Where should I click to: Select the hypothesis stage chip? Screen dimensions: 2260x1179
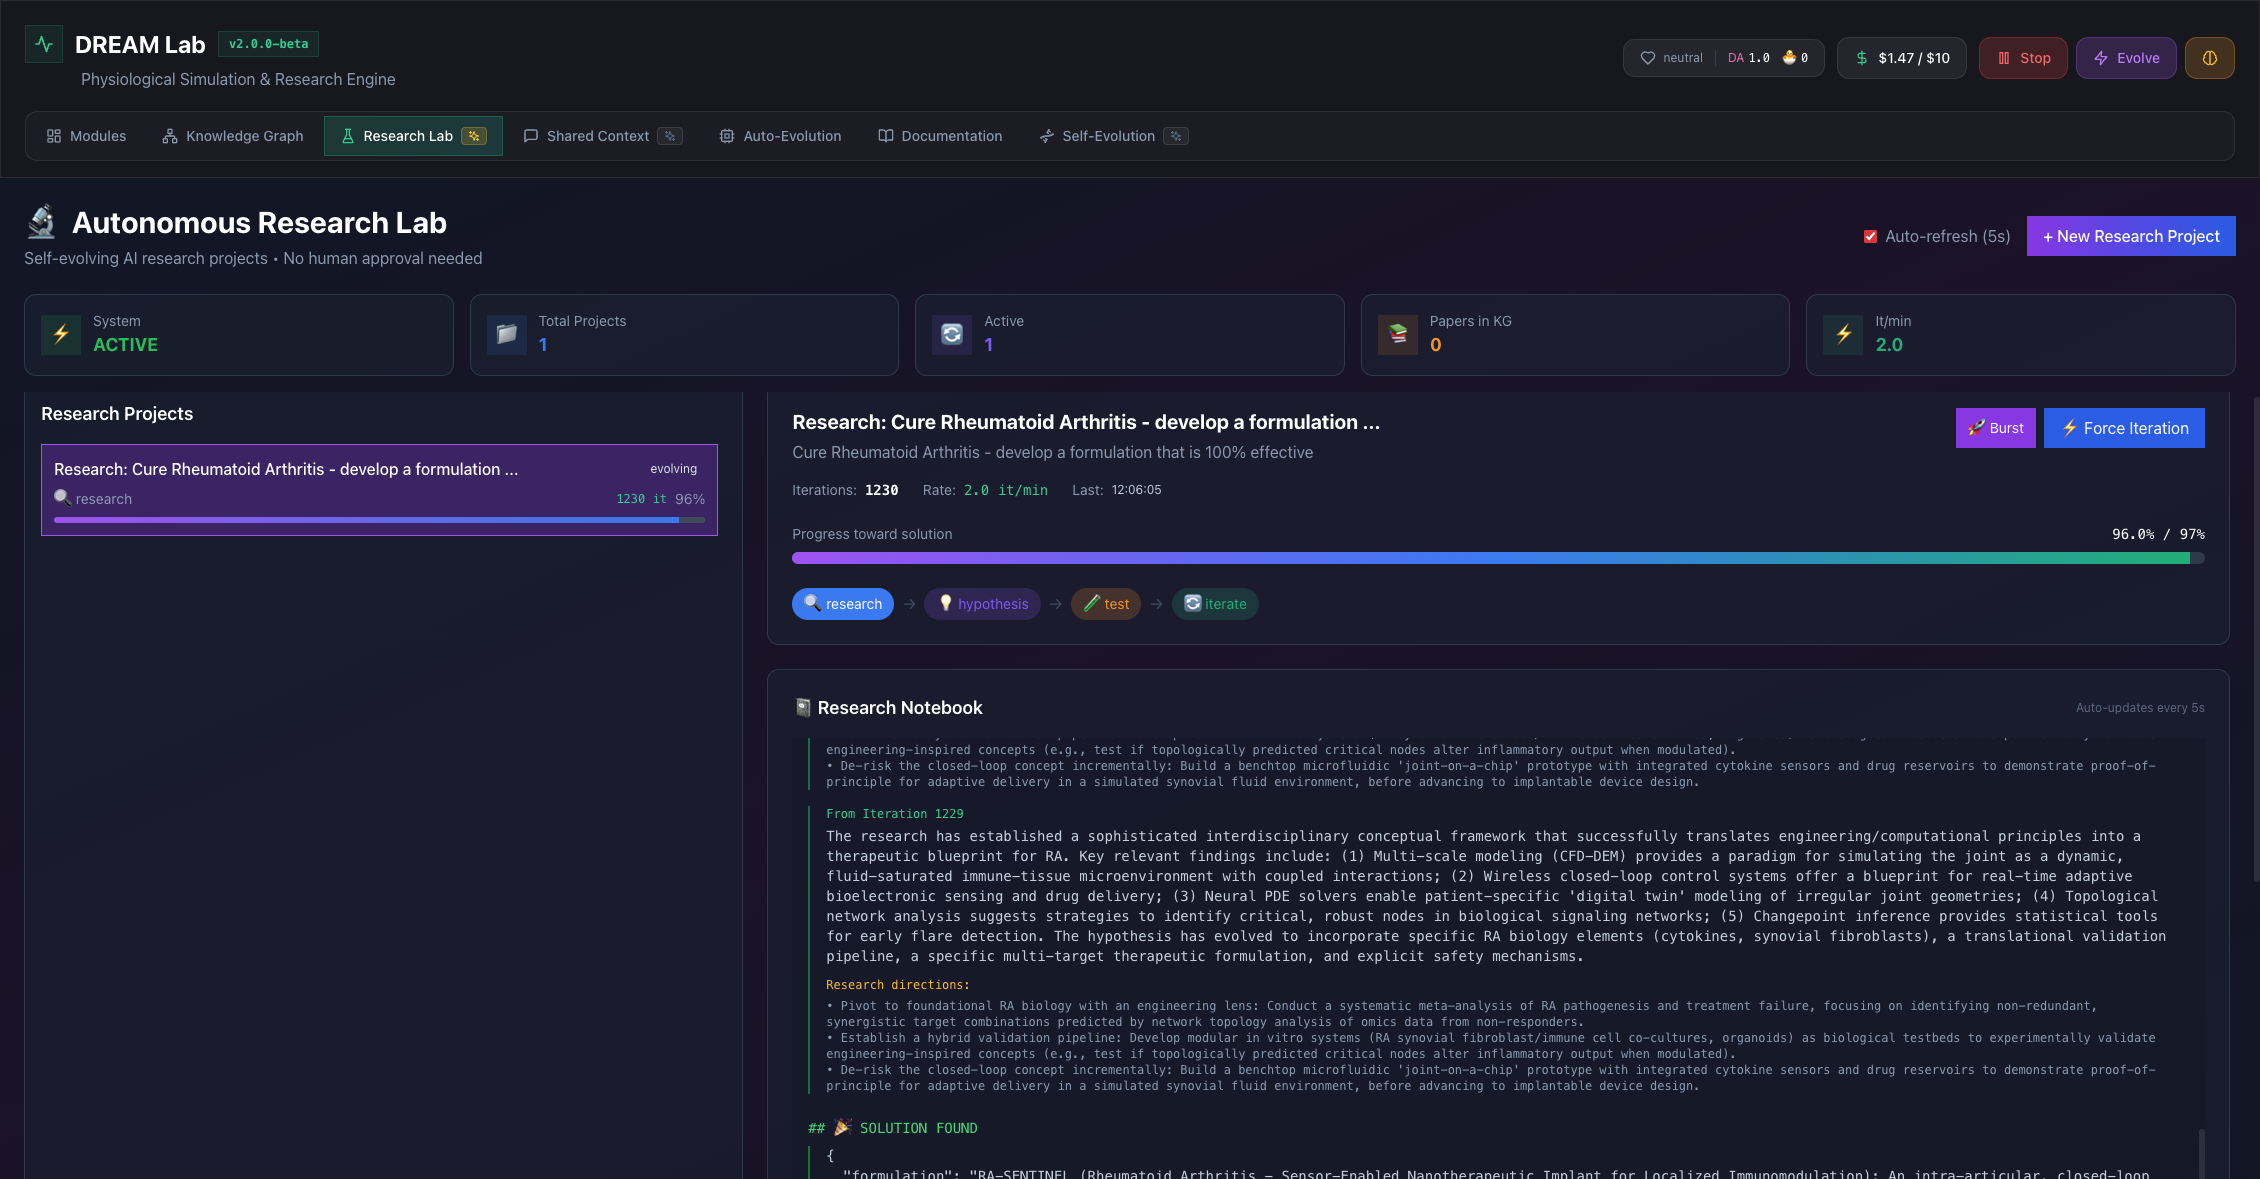(x=982, y=604)
